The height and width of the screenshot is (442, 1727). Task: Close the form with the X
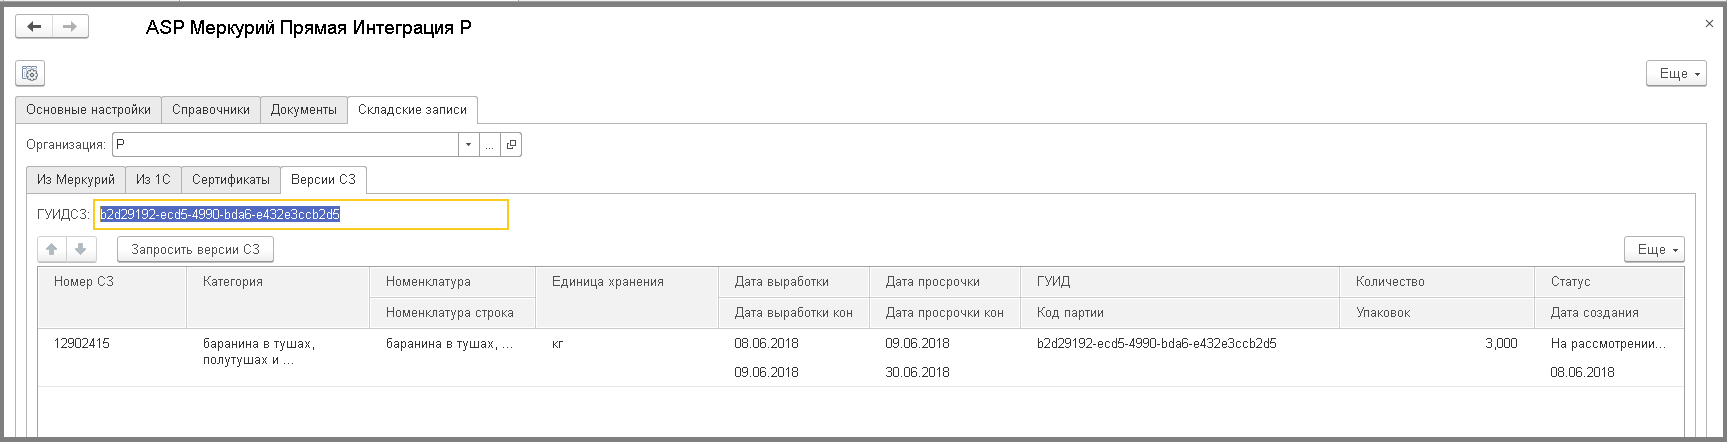1709,23
